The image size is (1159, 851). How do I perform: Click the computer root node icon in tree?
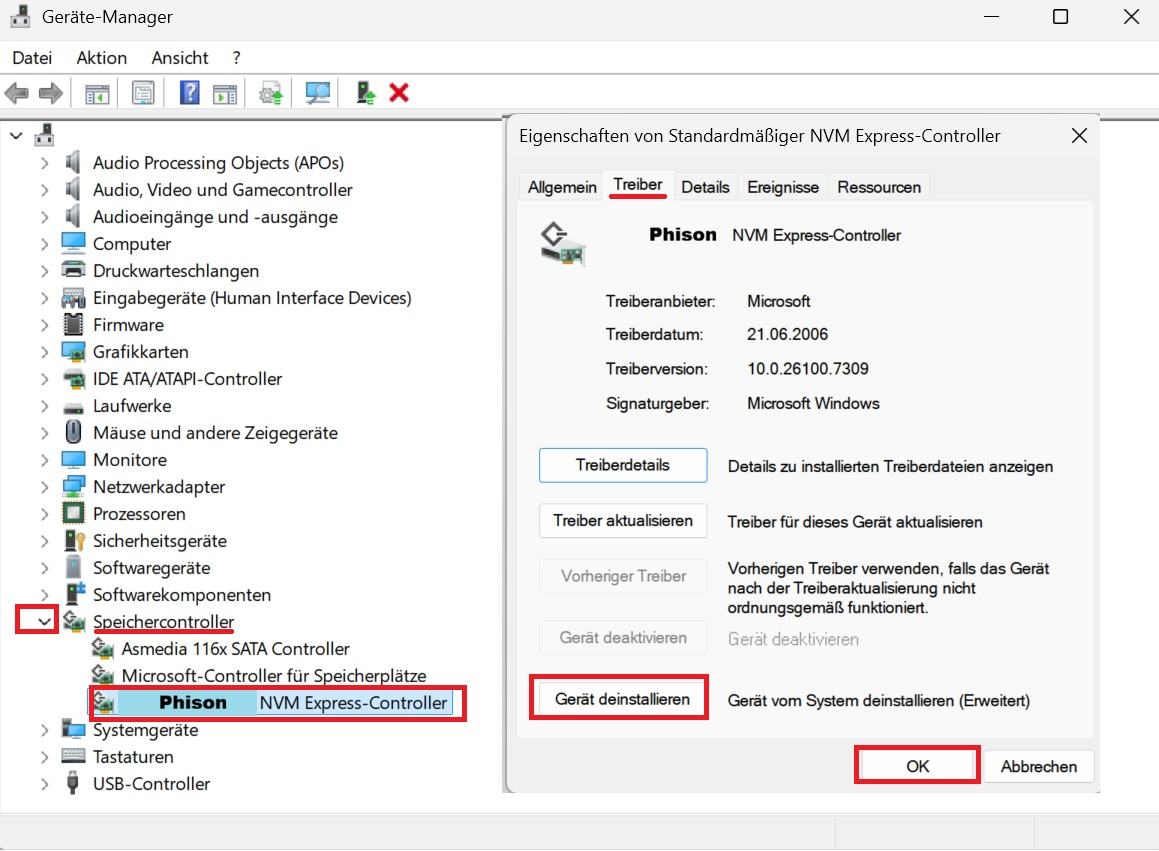click(x=44, y=135)
